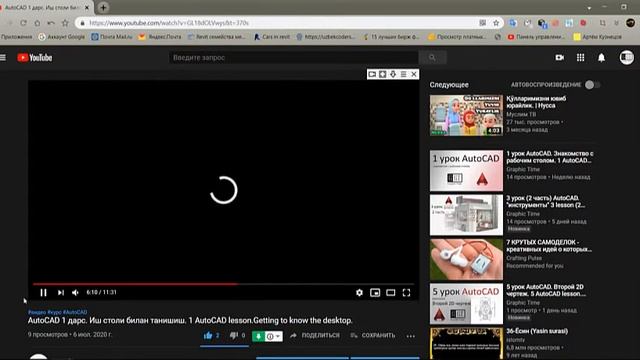Go to YouTube home logo
Image resolution: width=640 pixels, height=360 pixels.
tap(35, 58)
